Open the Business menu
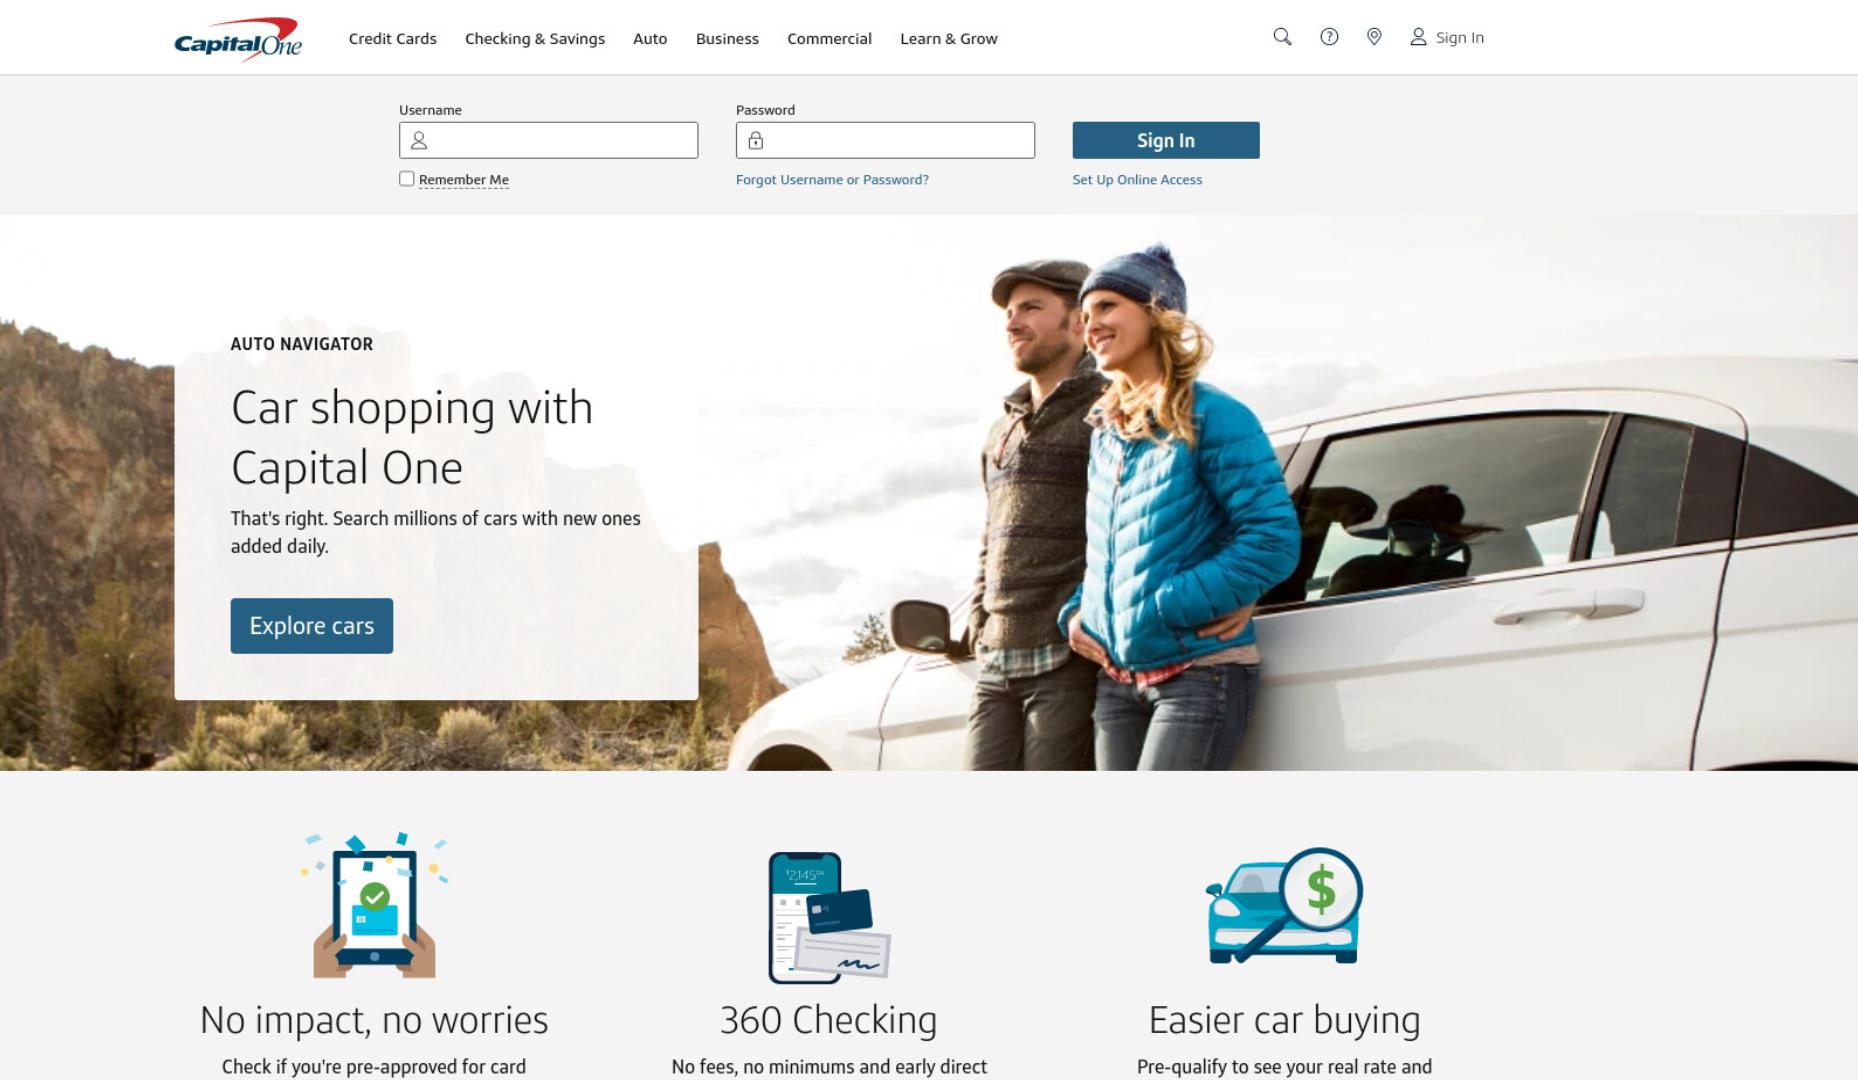Screen dimensions: 1858x1080 (727, 39)
